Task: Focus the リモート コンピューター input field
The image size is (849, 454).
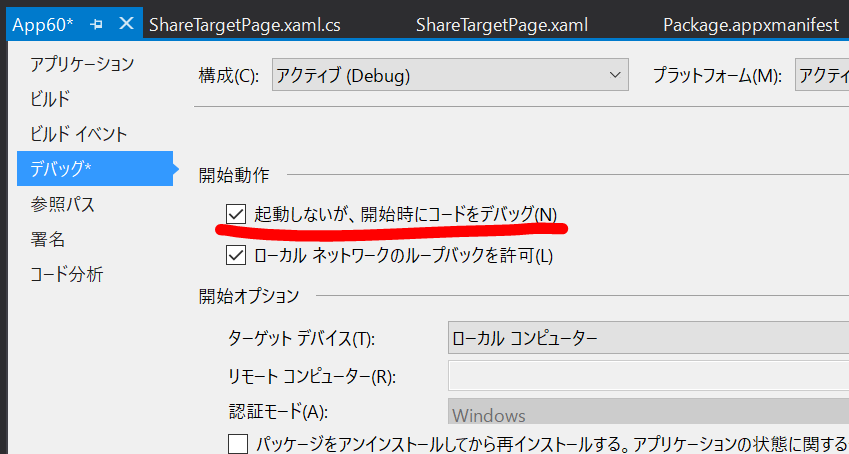Action: [648, 375]
